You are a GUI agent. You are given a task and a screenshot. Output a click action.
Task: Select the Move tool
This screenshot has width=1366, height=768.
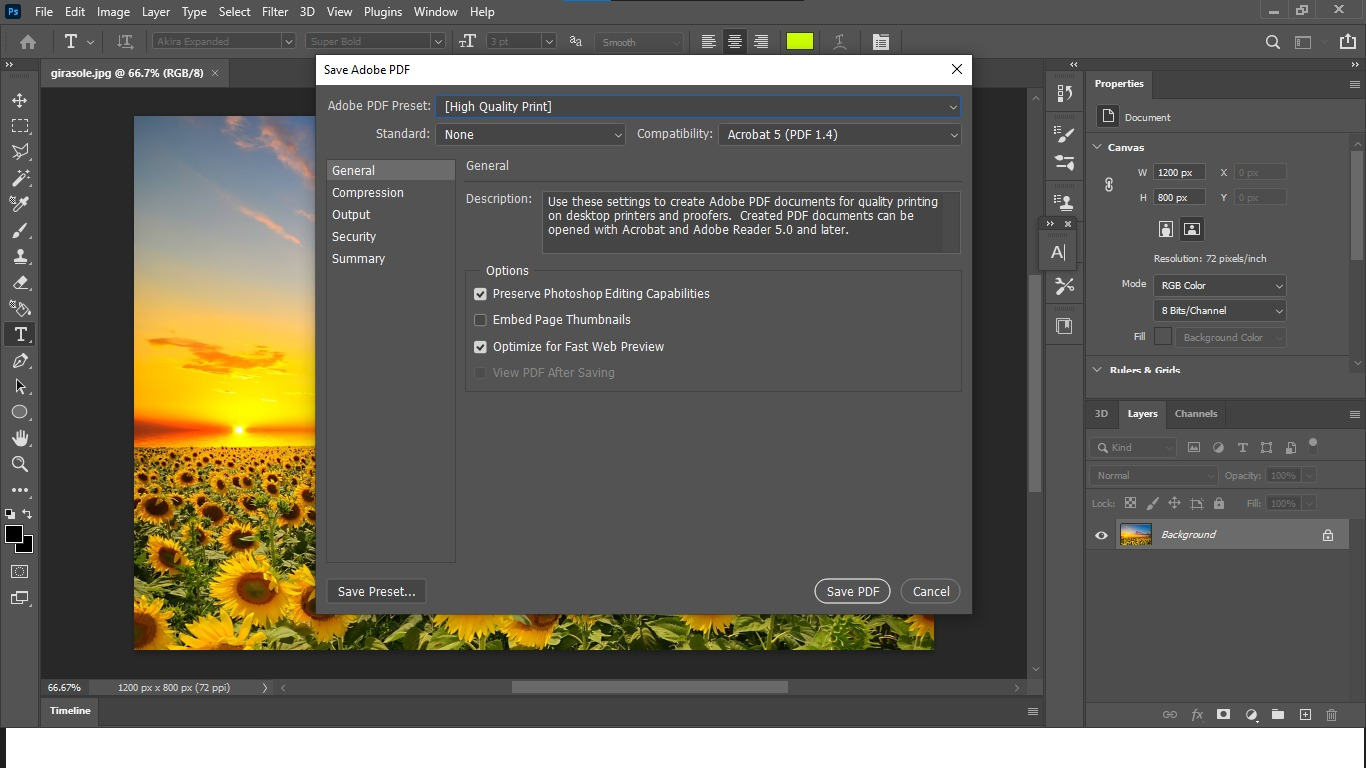(19, 99)
